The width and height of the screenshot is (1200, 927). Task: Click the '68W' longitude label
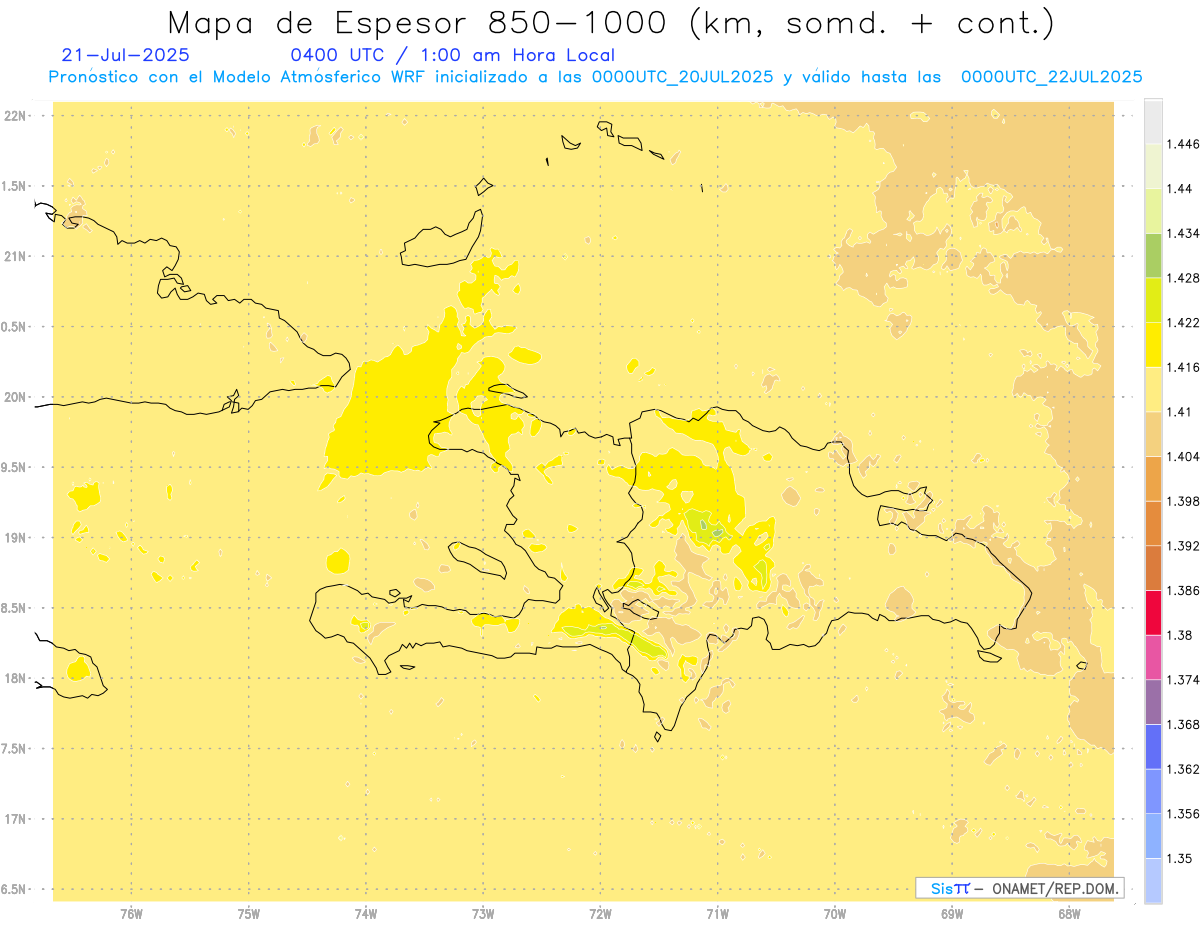pyautogui.click(x=1069, y=914)
